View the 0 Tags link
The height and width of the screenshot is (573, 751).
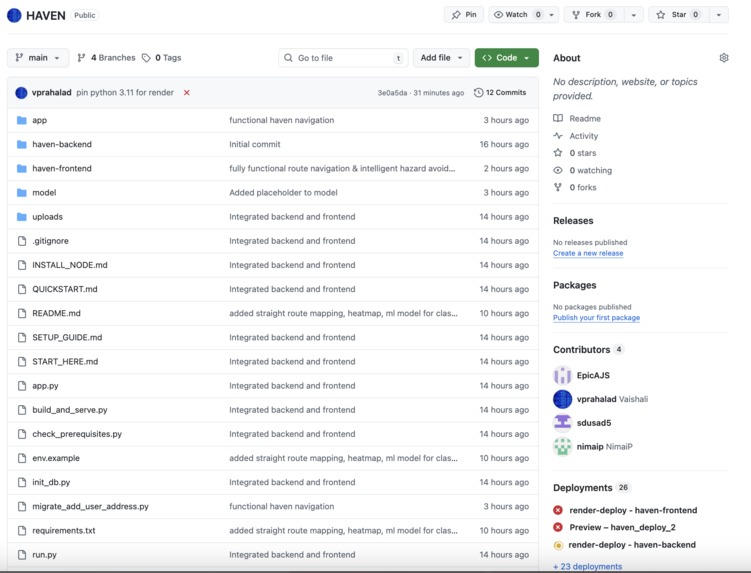pyautogui.click(x=162, y=58)
